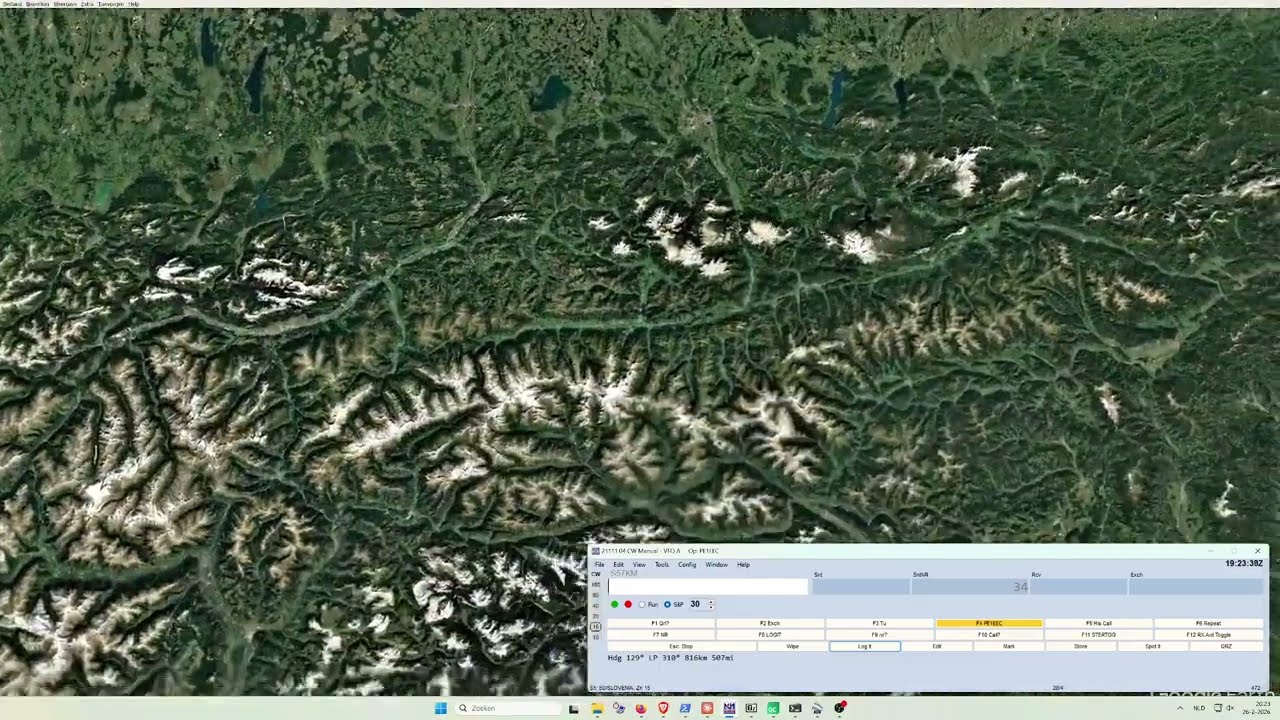Open the taskbar clock and date
This screenshot has width=1280, height=720.
pyautogui.click(x=1254, y=708)
